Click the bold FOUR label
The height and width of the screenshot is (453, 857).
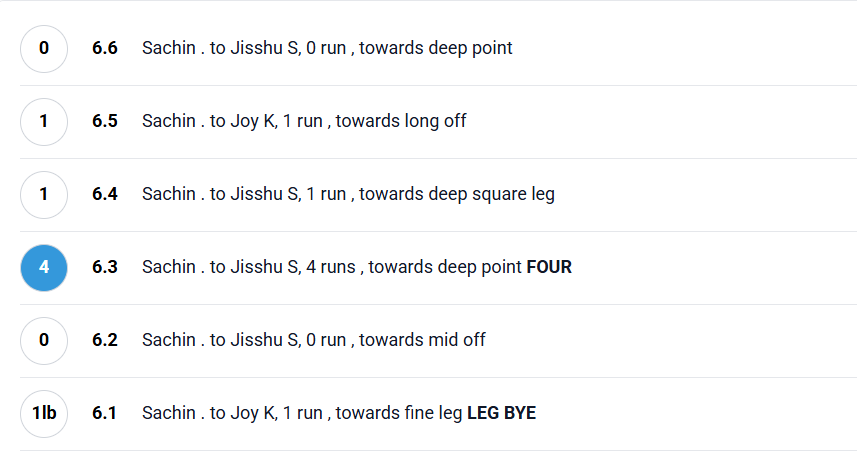[549, 267]
